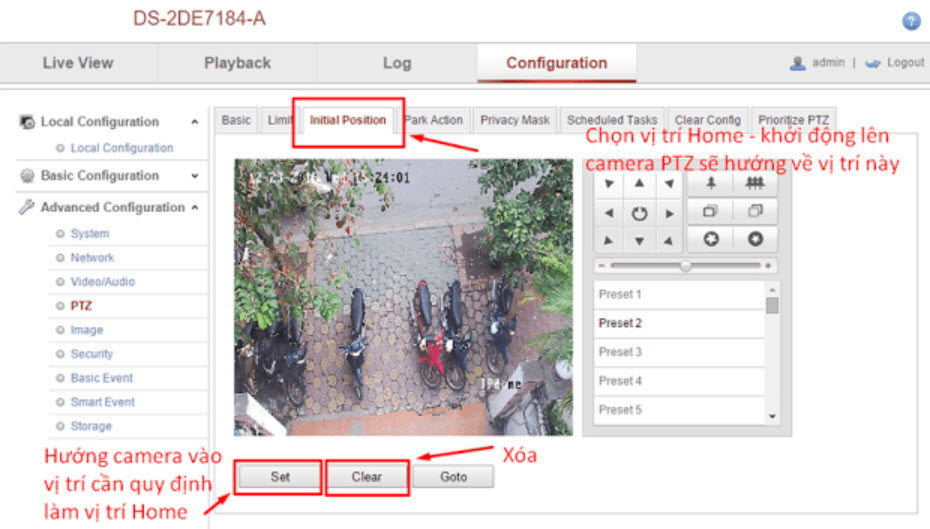Viewport: 930px width, 529px height.
Task: Decrease PTZ speed with minus icon
Action: point(601,266)
